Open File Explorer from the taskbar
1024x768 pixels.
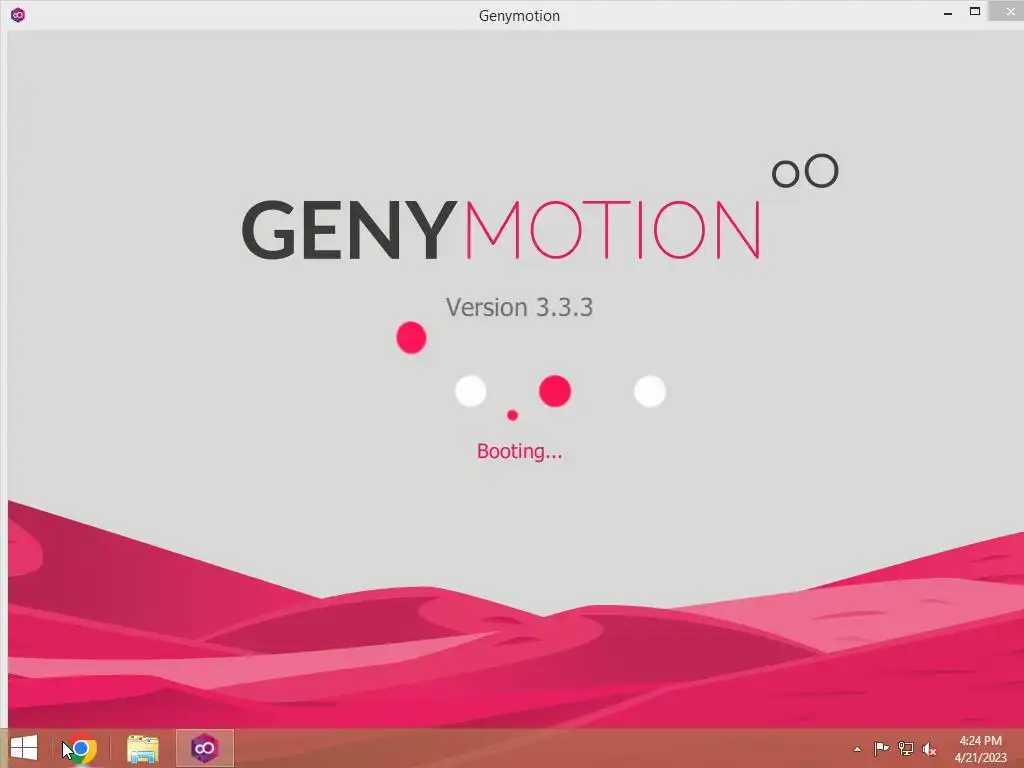click(x=142, y=748)
